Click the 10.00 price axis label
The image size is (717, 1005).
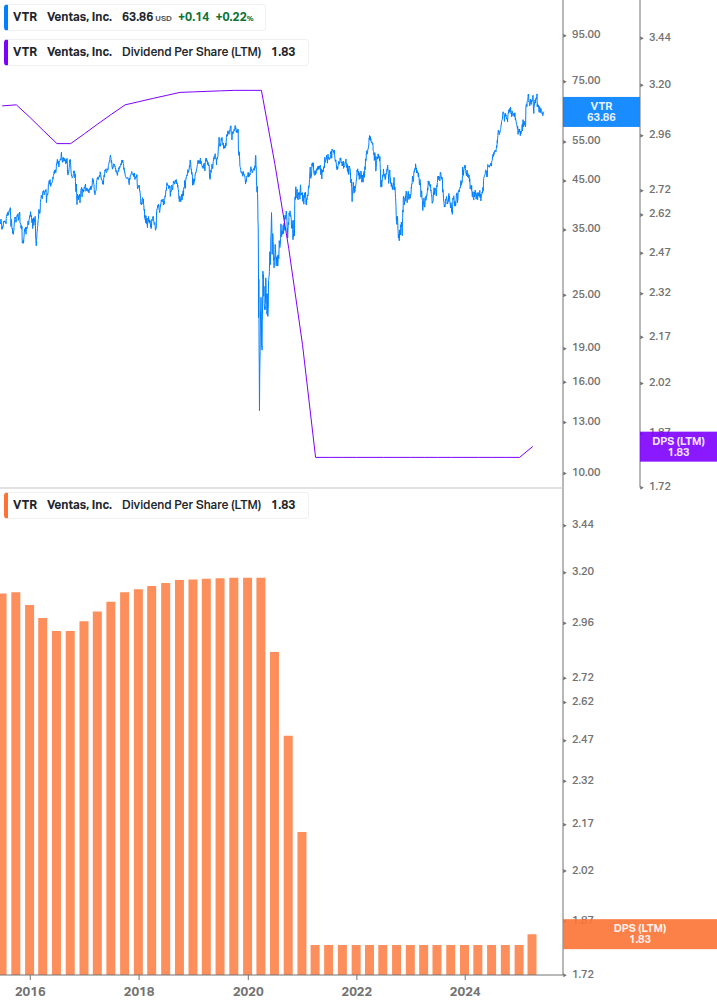(586, 472)
